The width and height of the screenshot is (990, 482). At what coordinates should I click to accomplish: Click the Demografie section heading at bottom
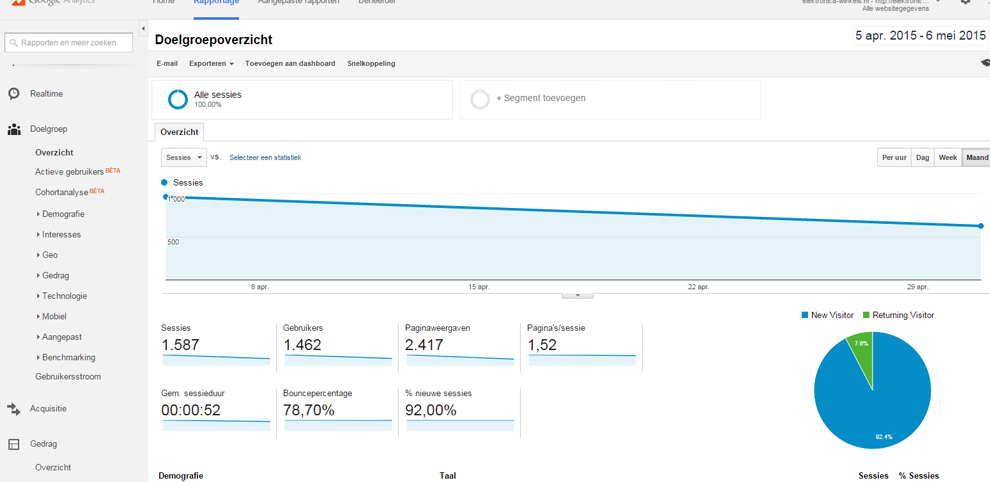click(x=181, y=476)
